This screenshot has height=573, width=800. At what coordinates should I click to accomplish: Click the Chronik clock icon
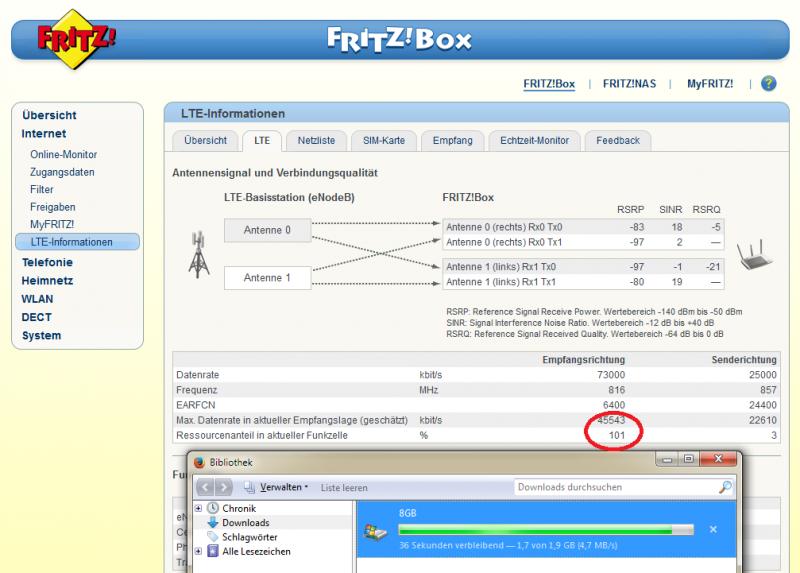[213, 508]
